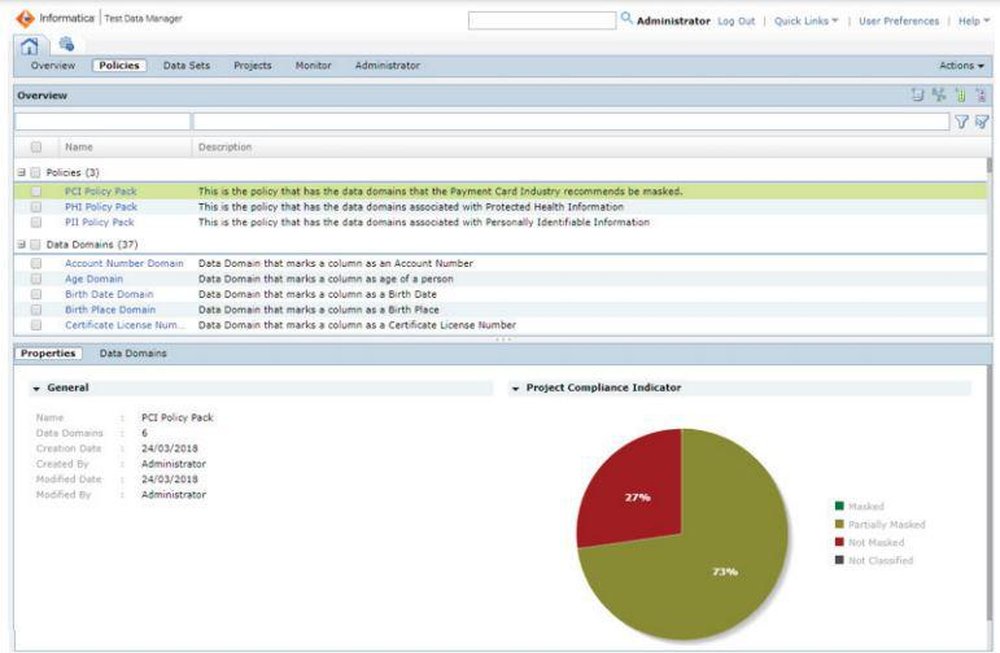The image size is (1000, 653).
Task: Open the Age Domain link
Action: (94, 279)
